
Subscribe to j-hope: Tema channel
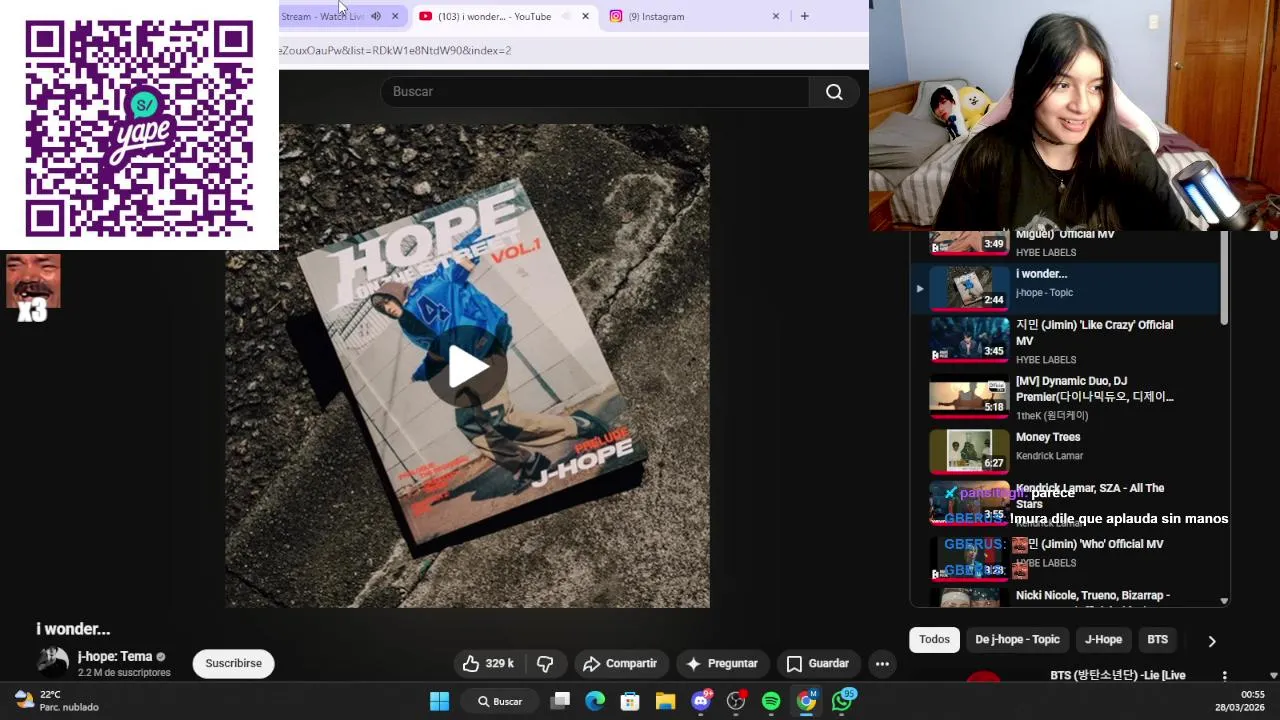233,663
